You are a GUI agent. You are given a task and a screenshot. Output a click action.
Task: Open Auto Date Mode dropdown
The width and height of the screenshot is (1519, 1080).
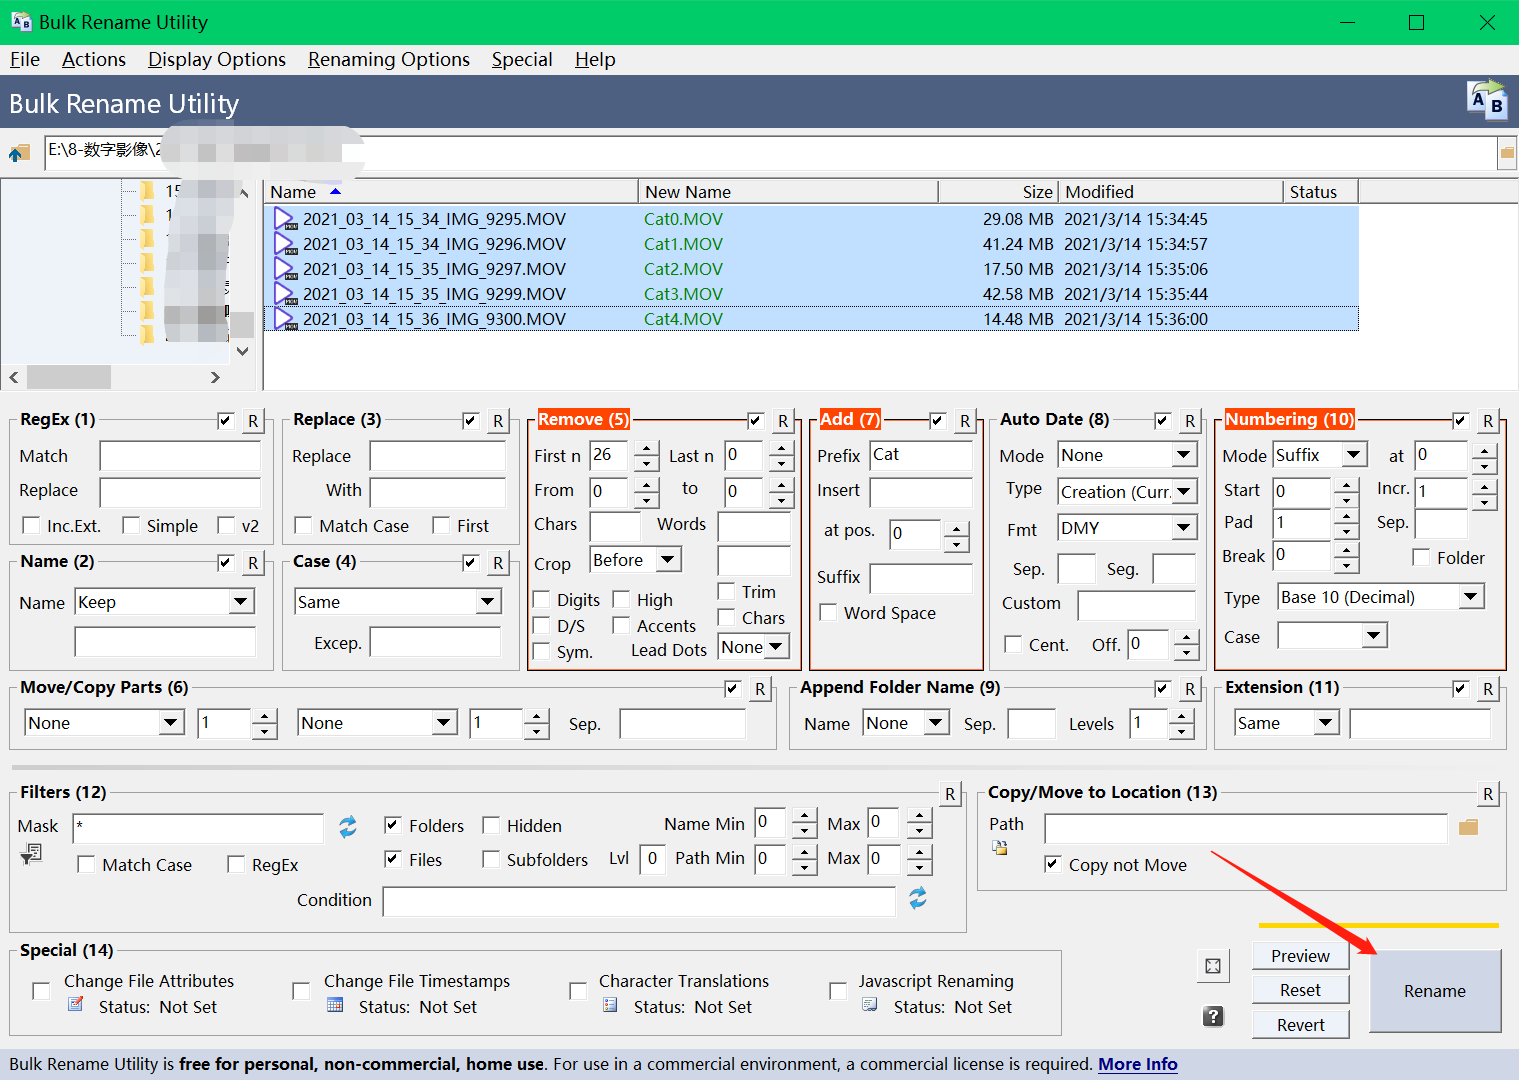1184,455
